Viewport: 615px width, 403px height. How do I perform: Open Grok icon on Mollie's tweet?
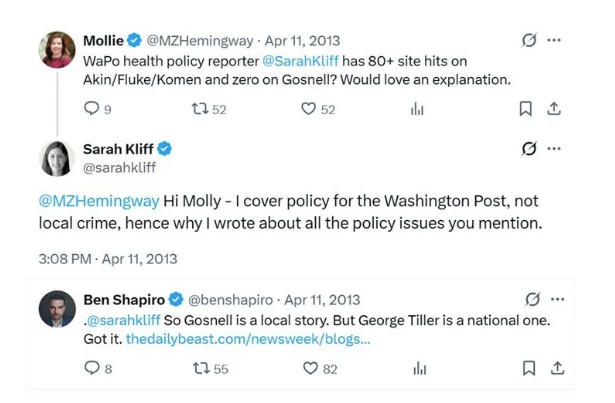530,41
